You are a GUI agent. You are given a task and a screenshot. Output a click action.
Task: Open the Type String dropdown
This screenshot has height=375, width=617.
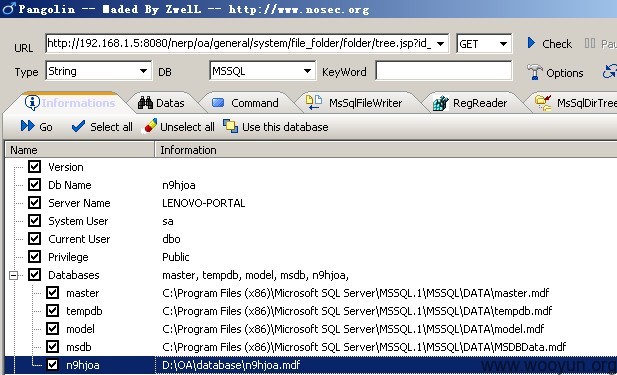pyautogui.click(x=143, y=71)
